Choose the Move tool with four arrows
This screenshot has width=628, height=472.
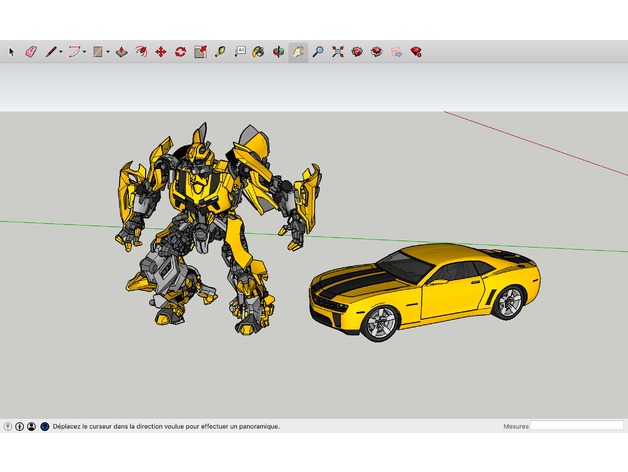(161, 52)
